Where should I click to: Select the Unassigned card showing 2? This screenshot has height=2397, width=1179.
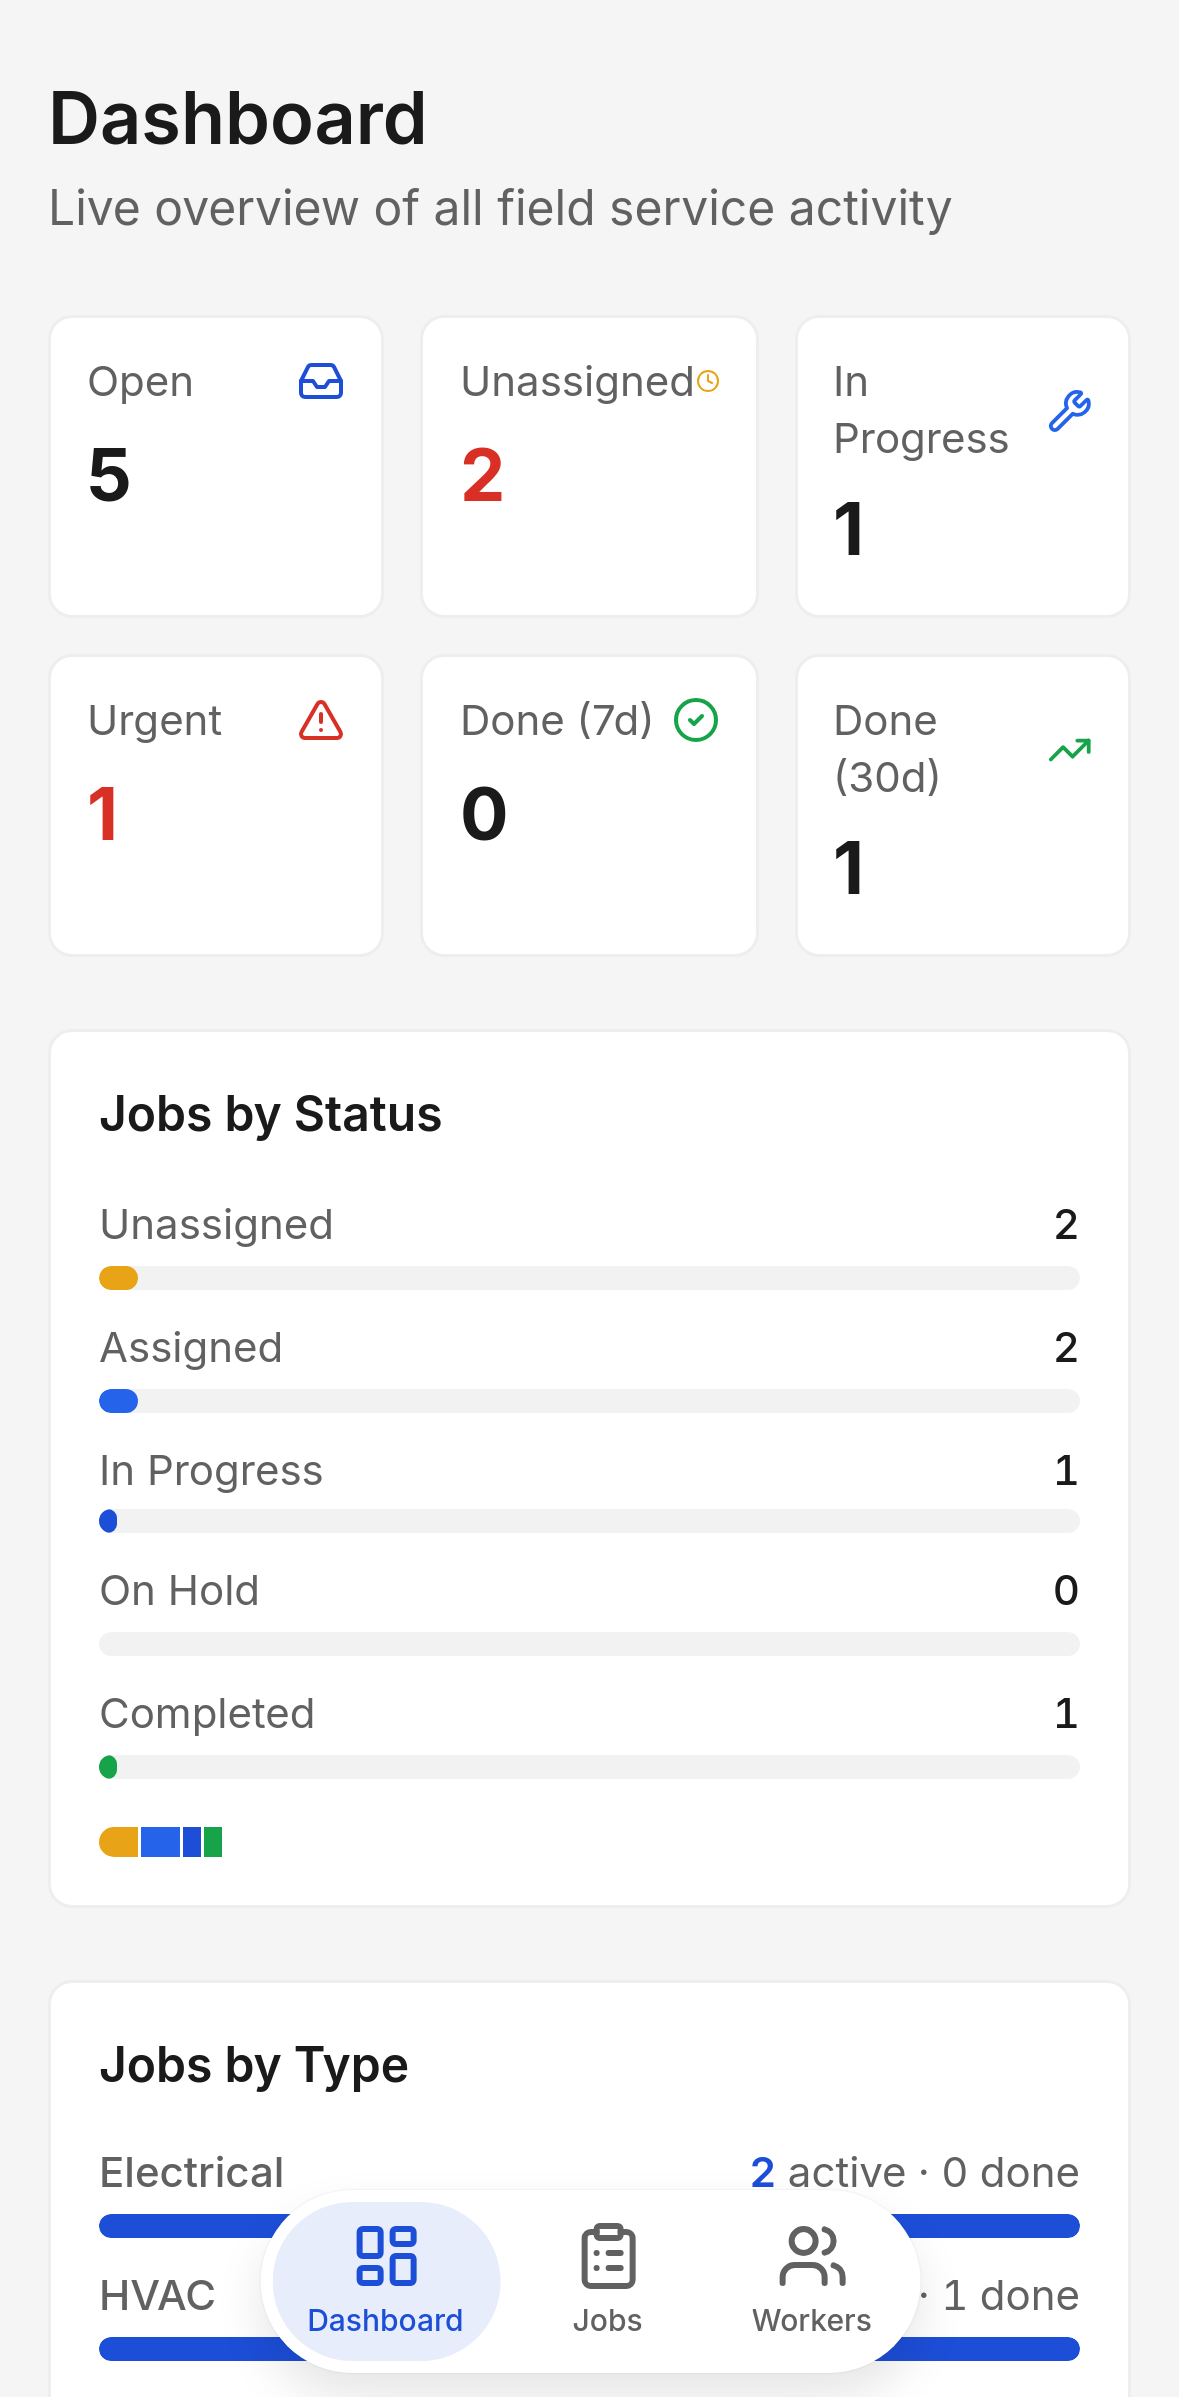[x=589, y=467]
